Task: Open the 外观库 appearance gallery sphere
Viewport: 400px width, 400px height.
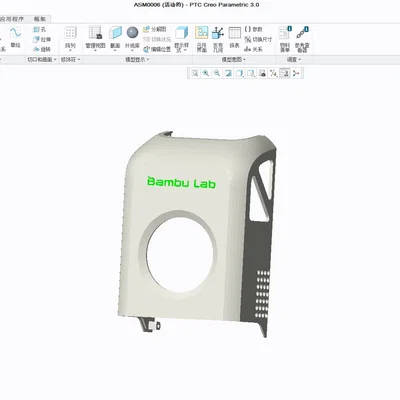Action: pos(132,33)
